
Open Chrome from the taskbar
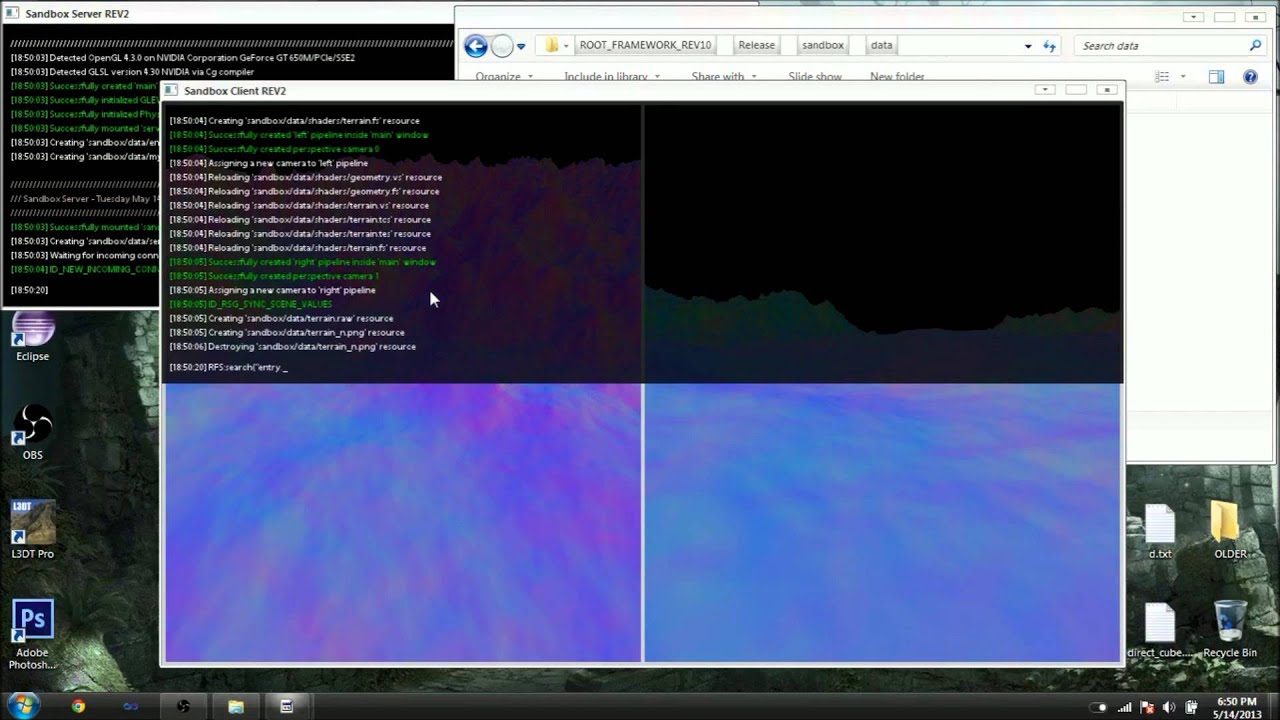coord(78,706)
